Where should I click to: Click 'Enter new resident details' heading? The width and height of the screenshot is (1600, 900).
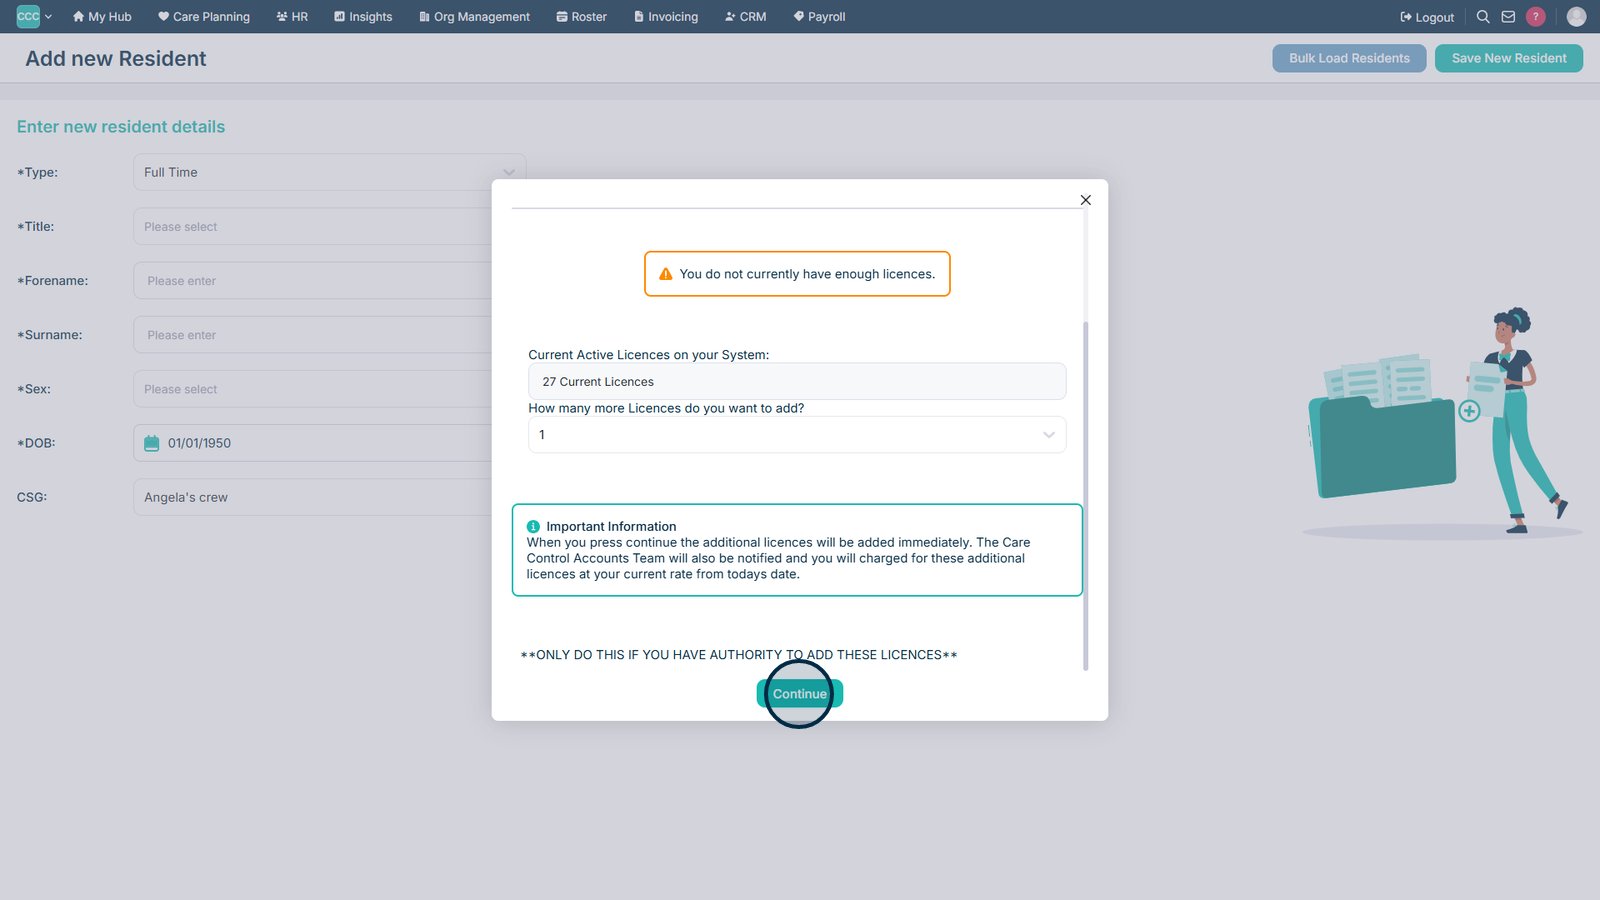(x=121, y=127)
